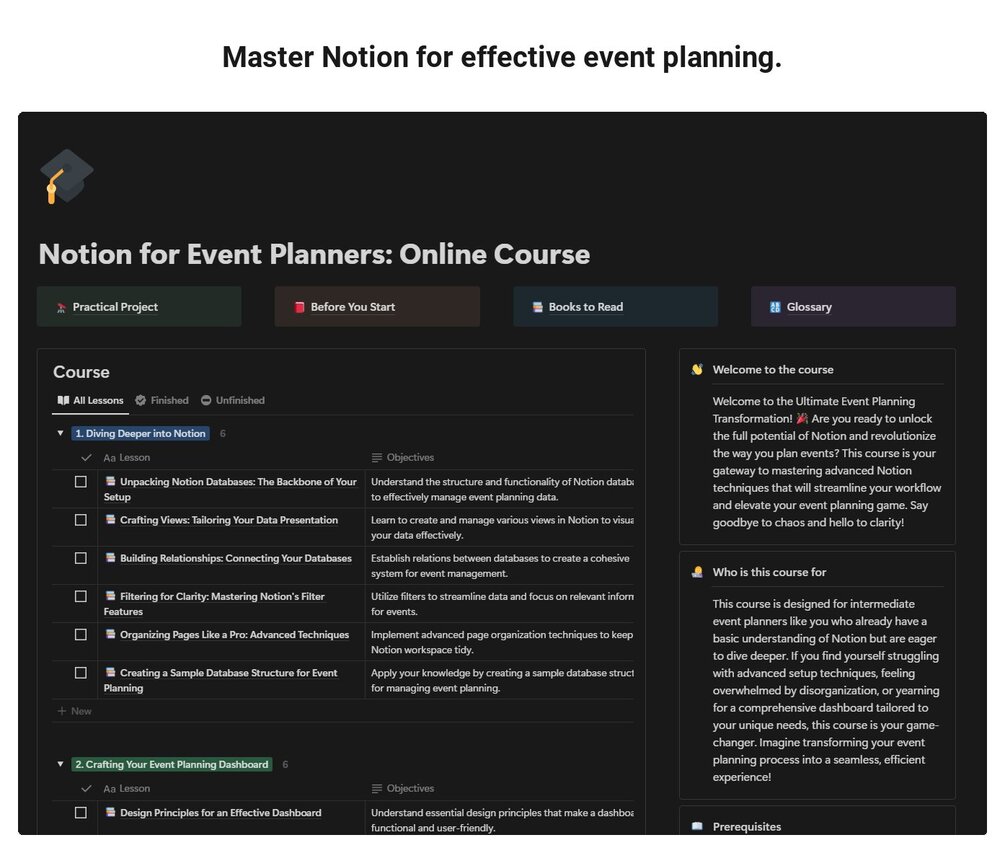Check the Crafting Views lesson checkbox
Viewport: 1005px width, 853px height.
pyautogui.click(x=81, y=520)
